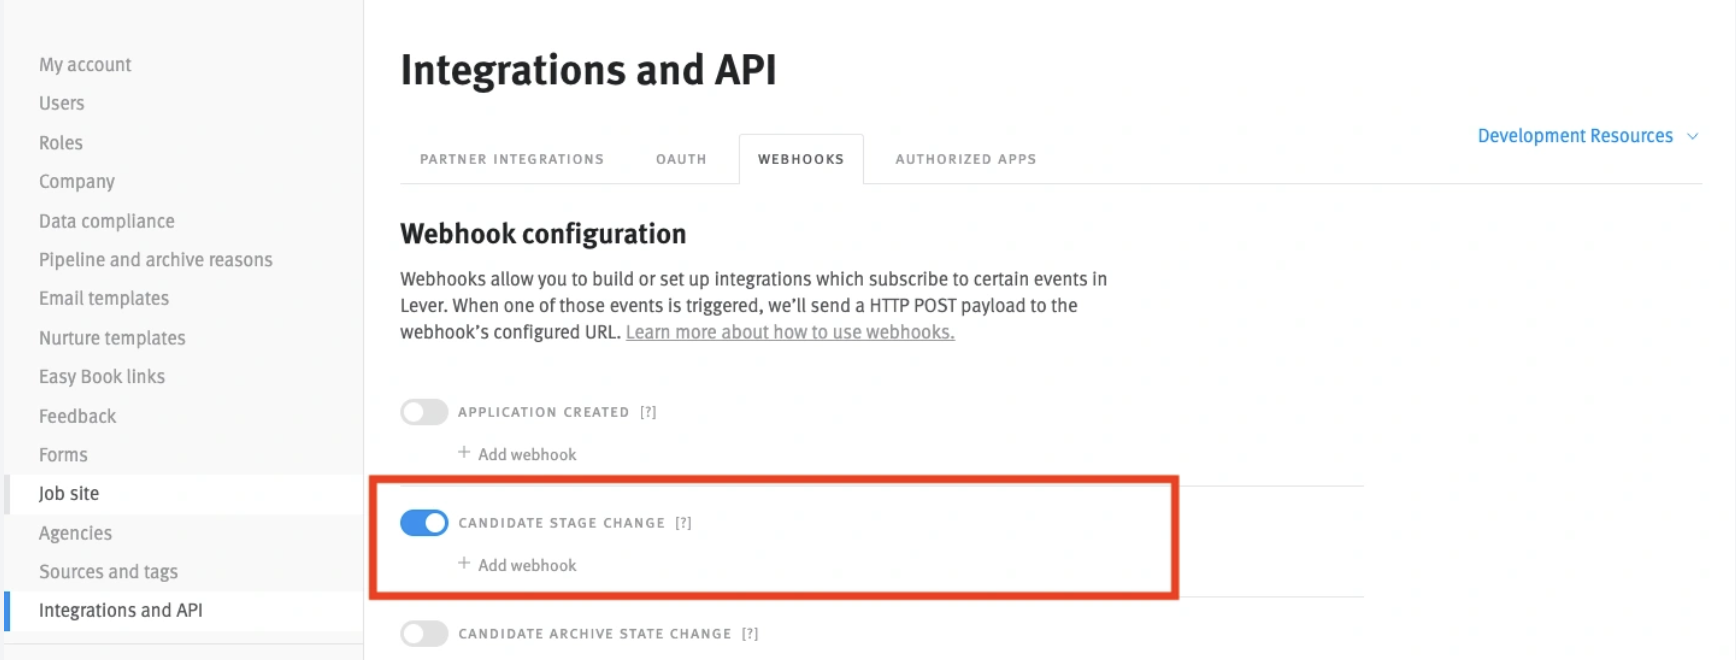This screenshot has height=660, width=1736.
Task: Disable the Candidate Stage Change toggle
Action: pos(424,523)
